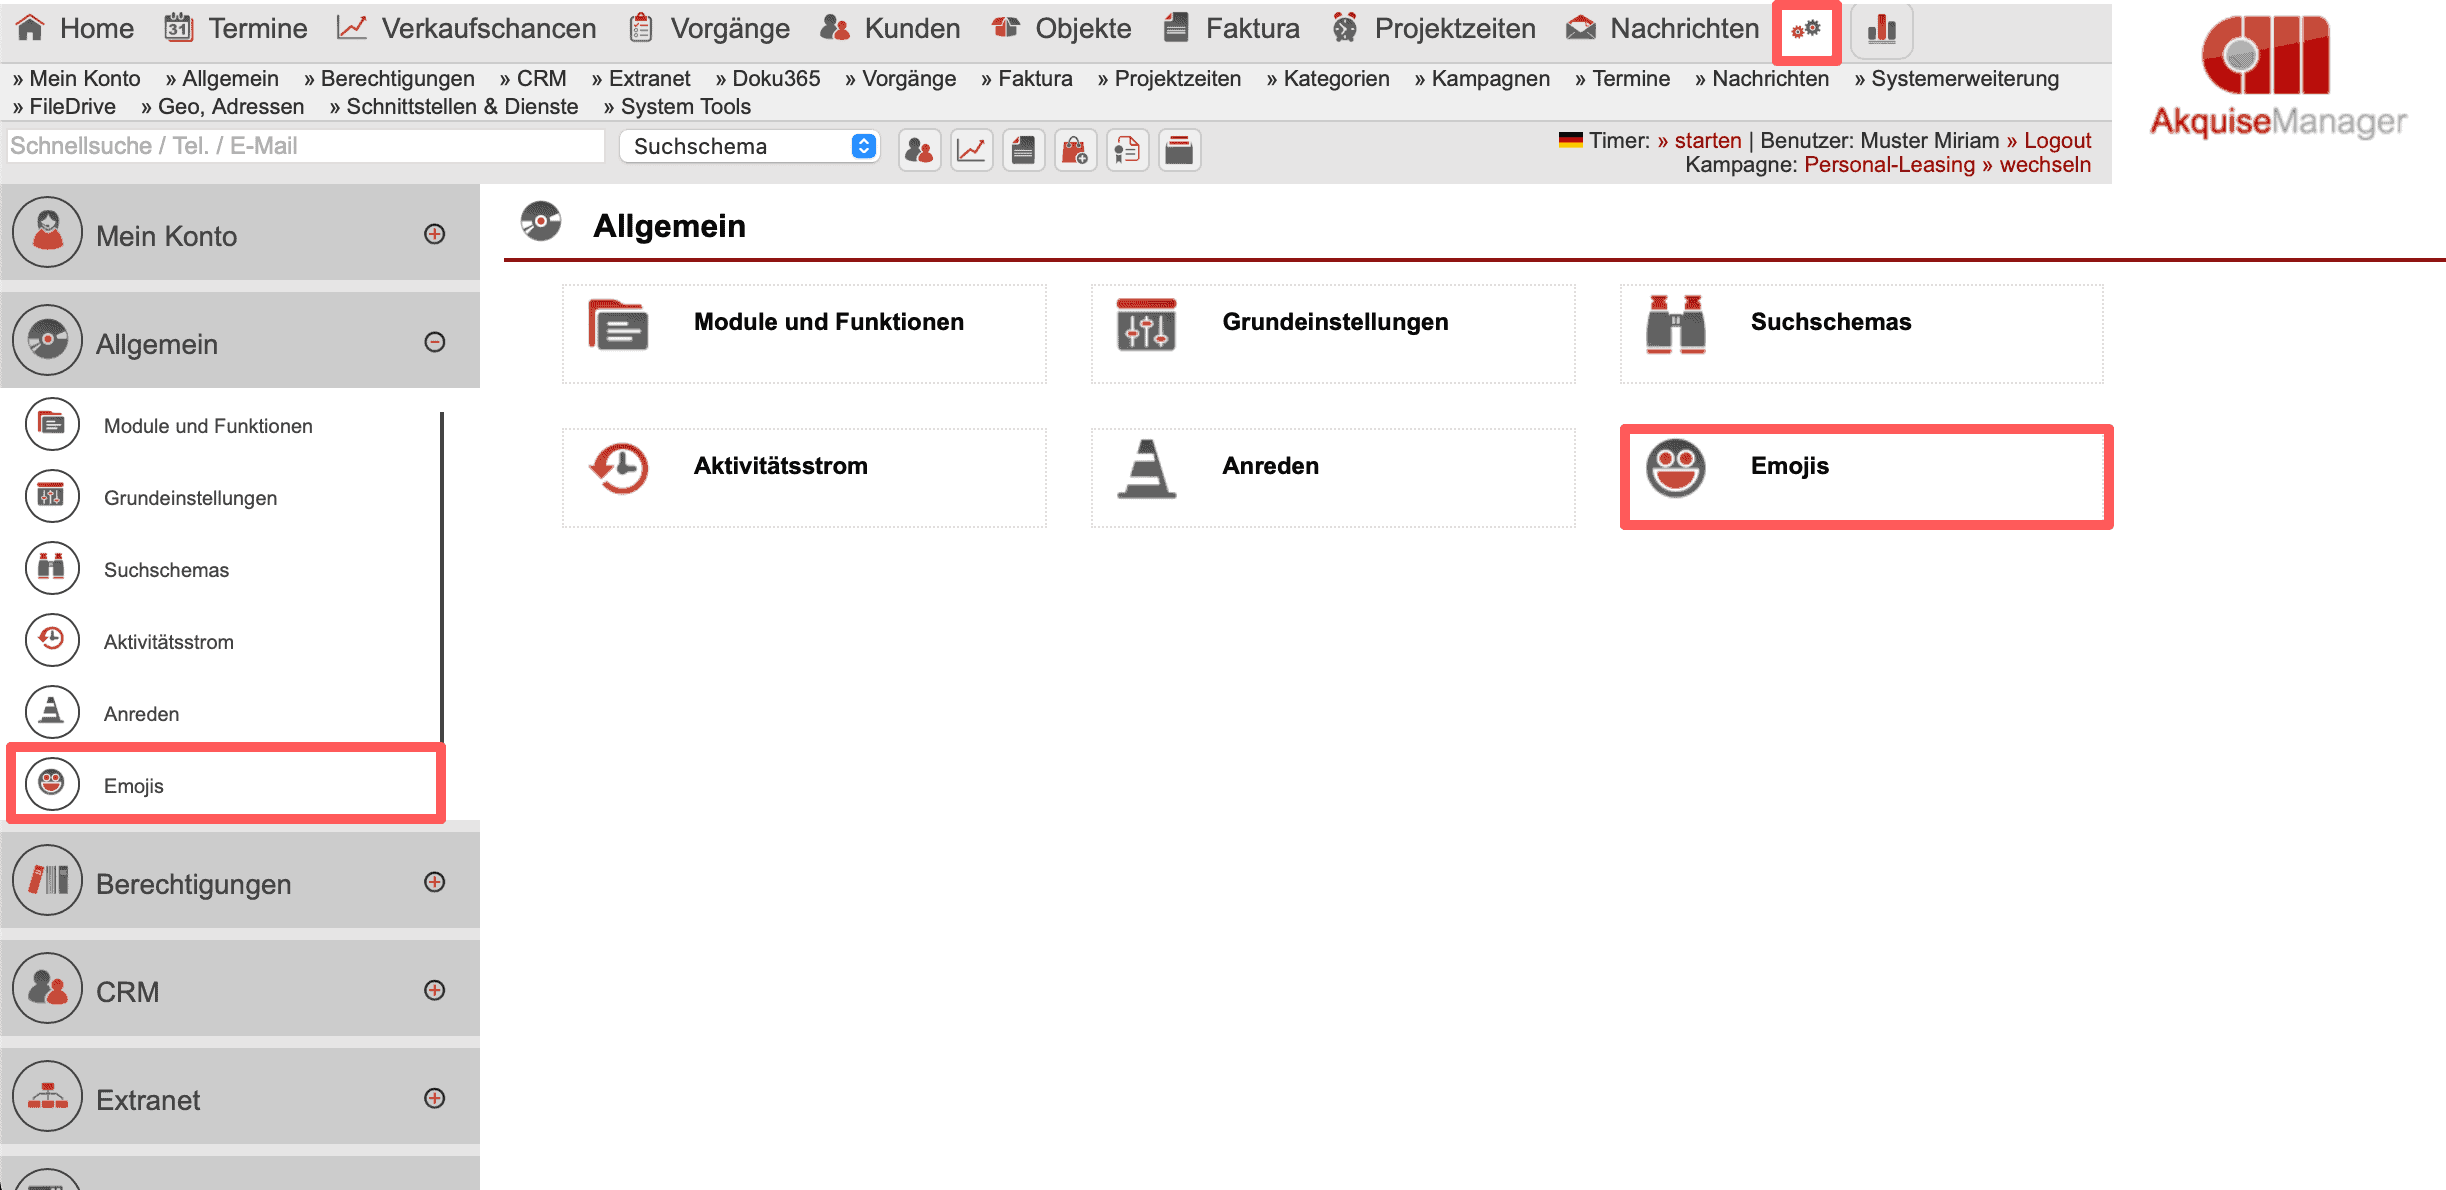
Task: Start the timer via starten link
Action: click(1707, 140)
